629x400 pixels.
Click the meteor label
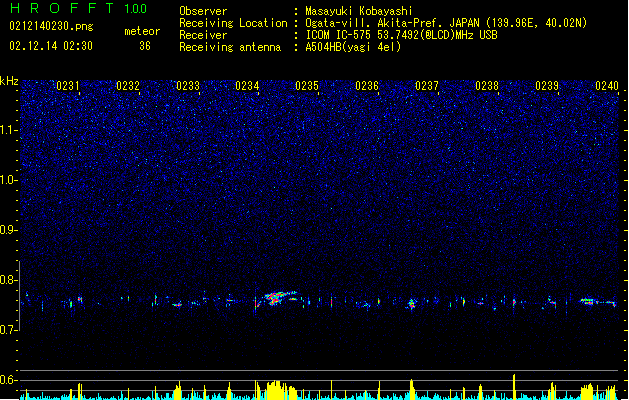point(142,31)
